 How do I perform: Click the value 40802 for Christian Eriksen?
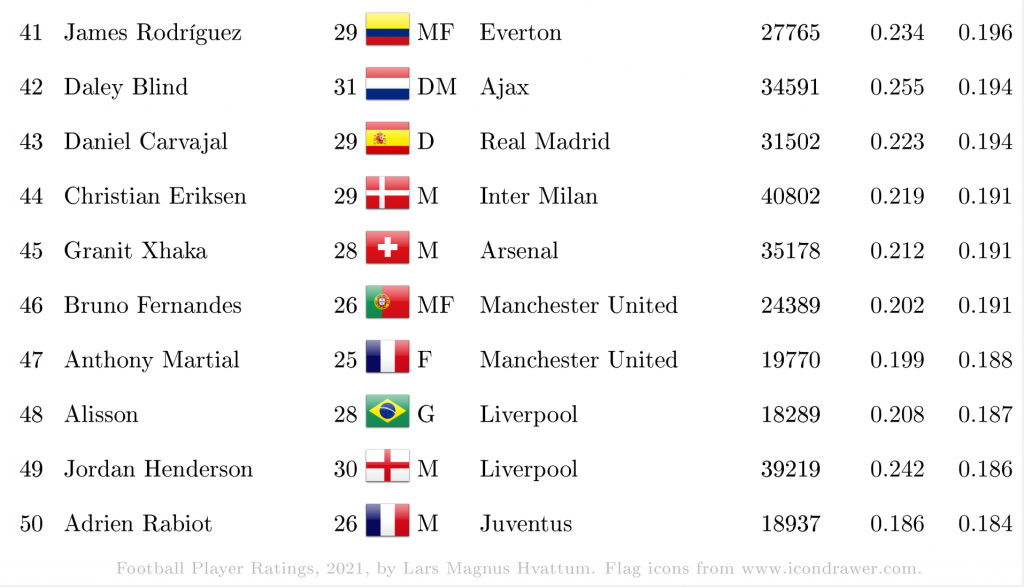coord(790,196)
